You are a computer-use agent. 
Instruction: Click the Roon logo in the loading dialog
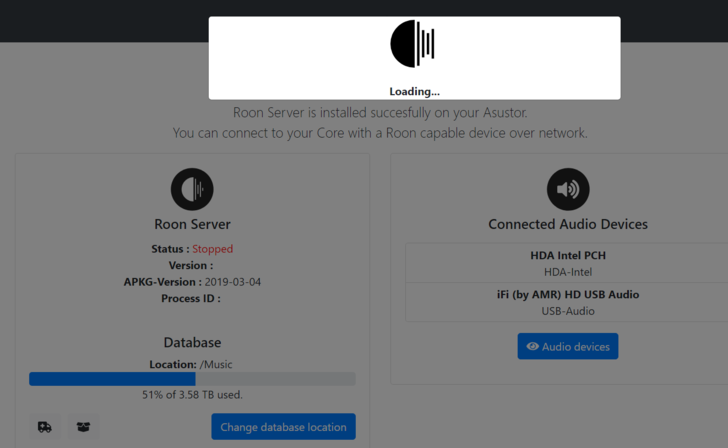pos(413,44)
